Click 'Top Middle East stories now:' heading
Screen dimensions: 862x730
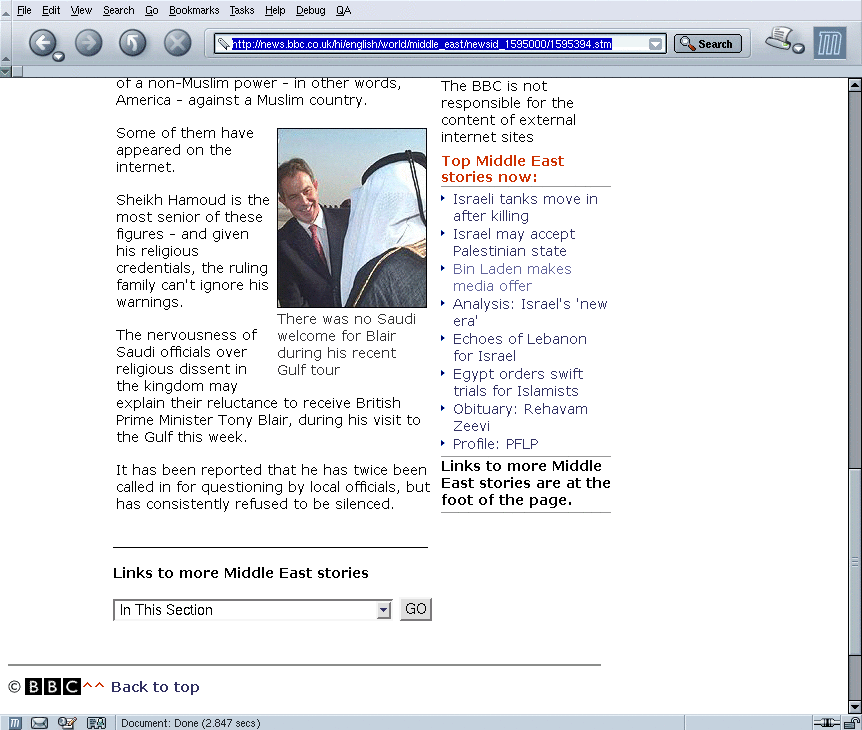click(x=502, y=169)
